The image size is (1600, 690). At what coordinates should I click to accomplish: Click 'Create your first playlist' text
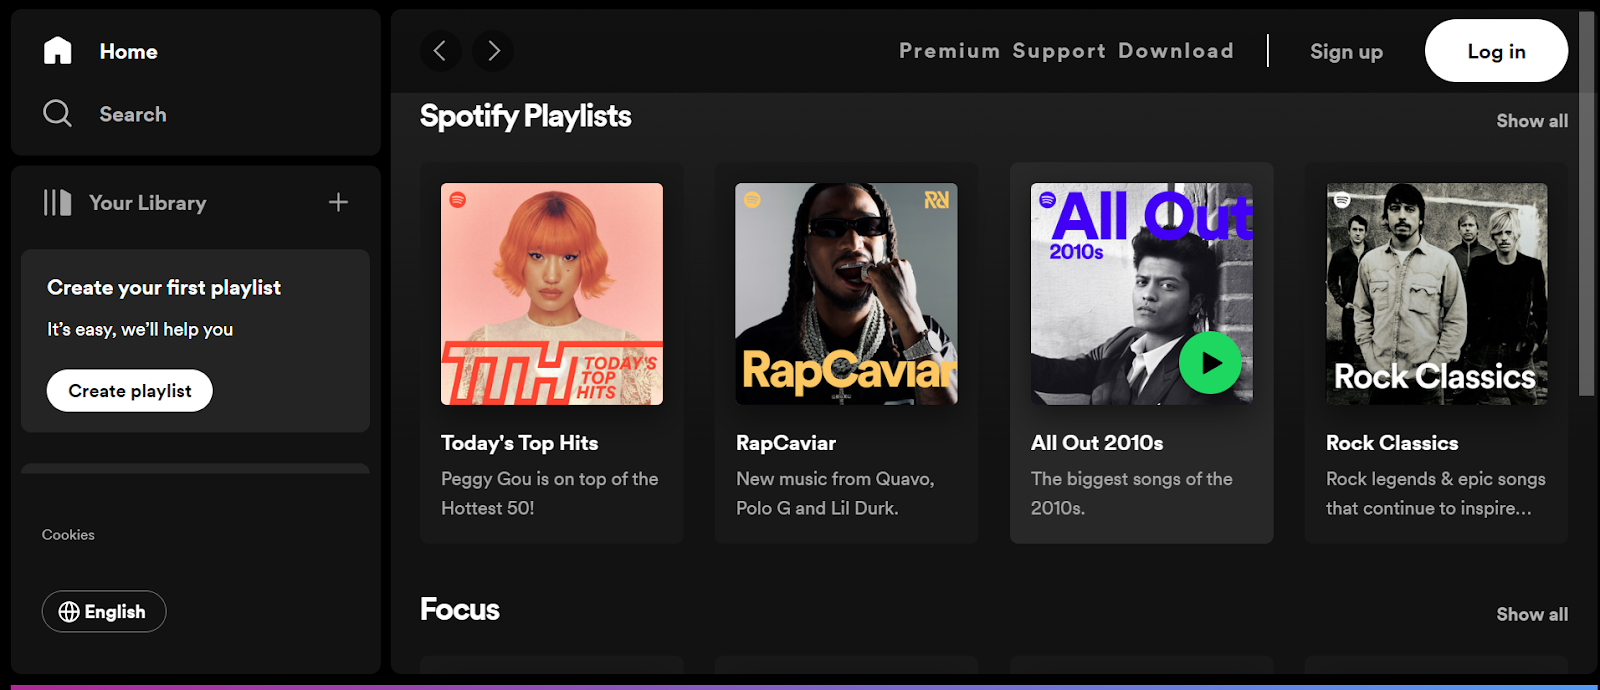click(x=164, y=288)
